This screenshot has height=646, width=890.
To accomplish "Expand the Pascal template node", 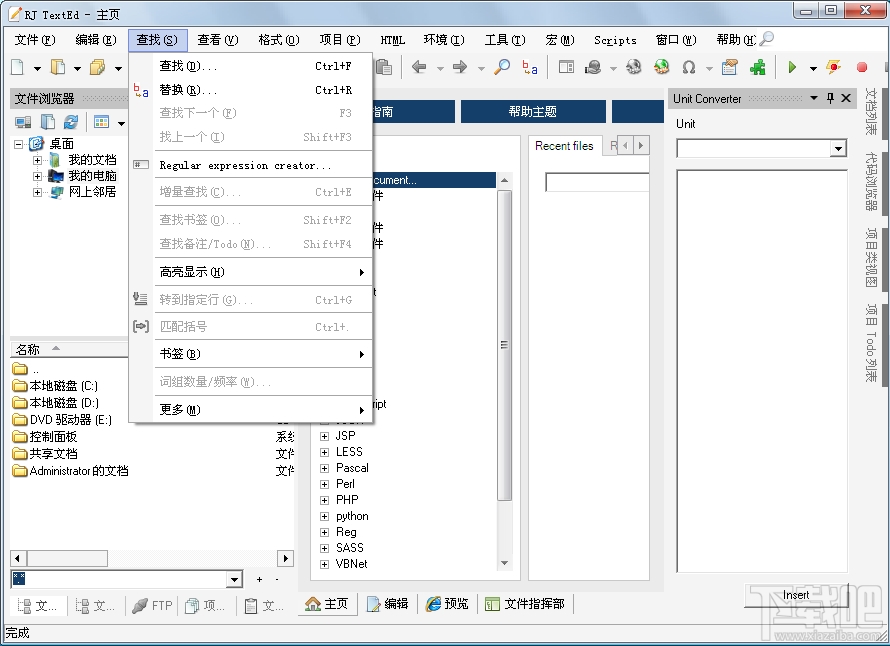I will pyautogui.click(x=325, y=468).
